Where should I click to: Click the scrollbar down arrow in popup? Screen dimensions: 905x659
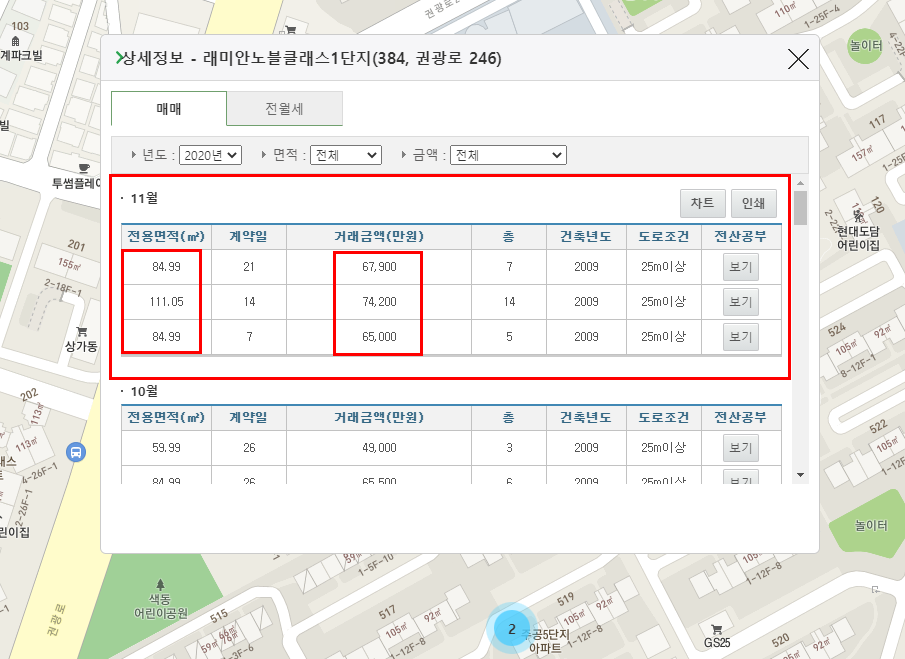click(800, 475)
